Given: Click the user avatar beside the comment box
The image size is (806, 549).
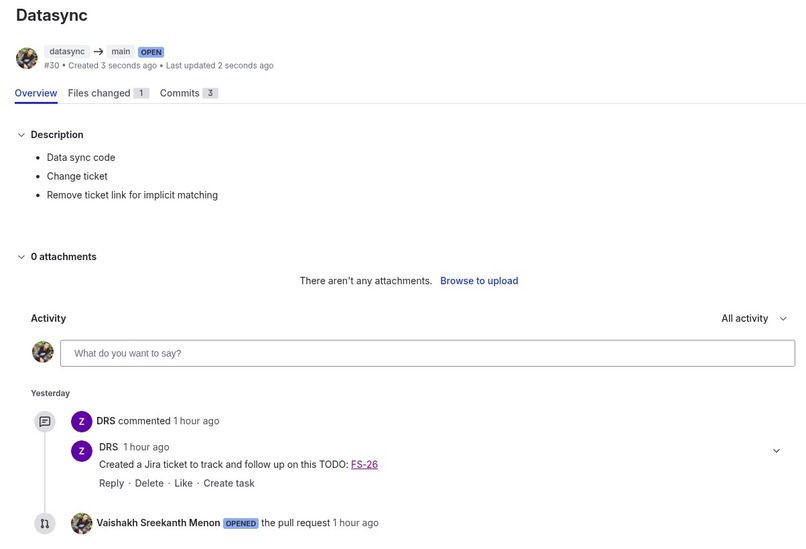Looking at the screenshot, I should tap(43, 352).
